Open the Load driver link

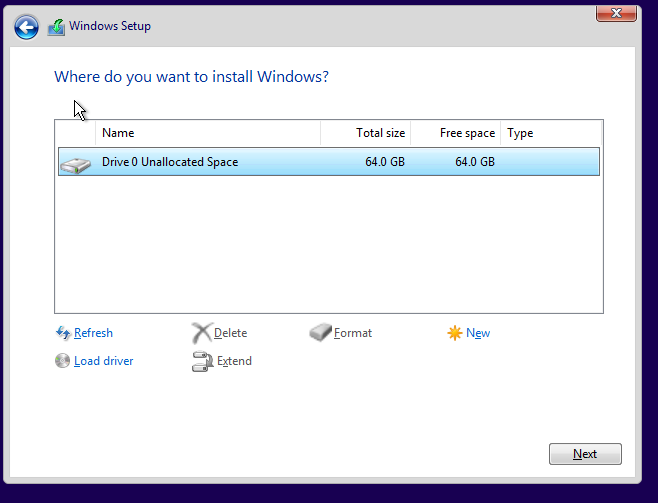click(x=103, y=361)
